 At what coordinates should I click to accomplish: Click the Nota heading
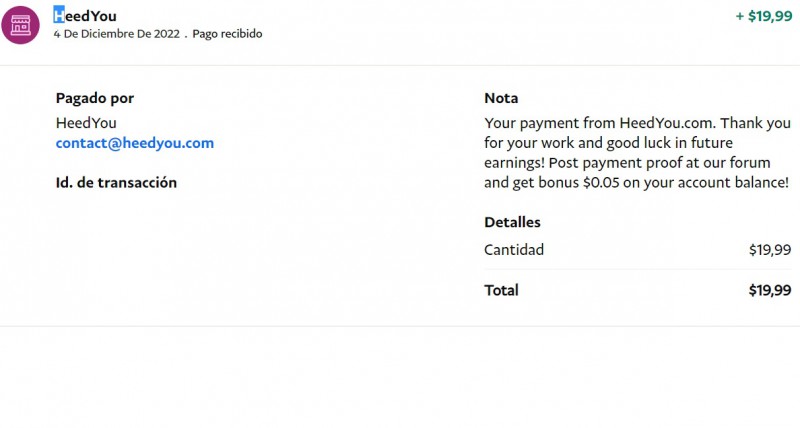[501, 98]
